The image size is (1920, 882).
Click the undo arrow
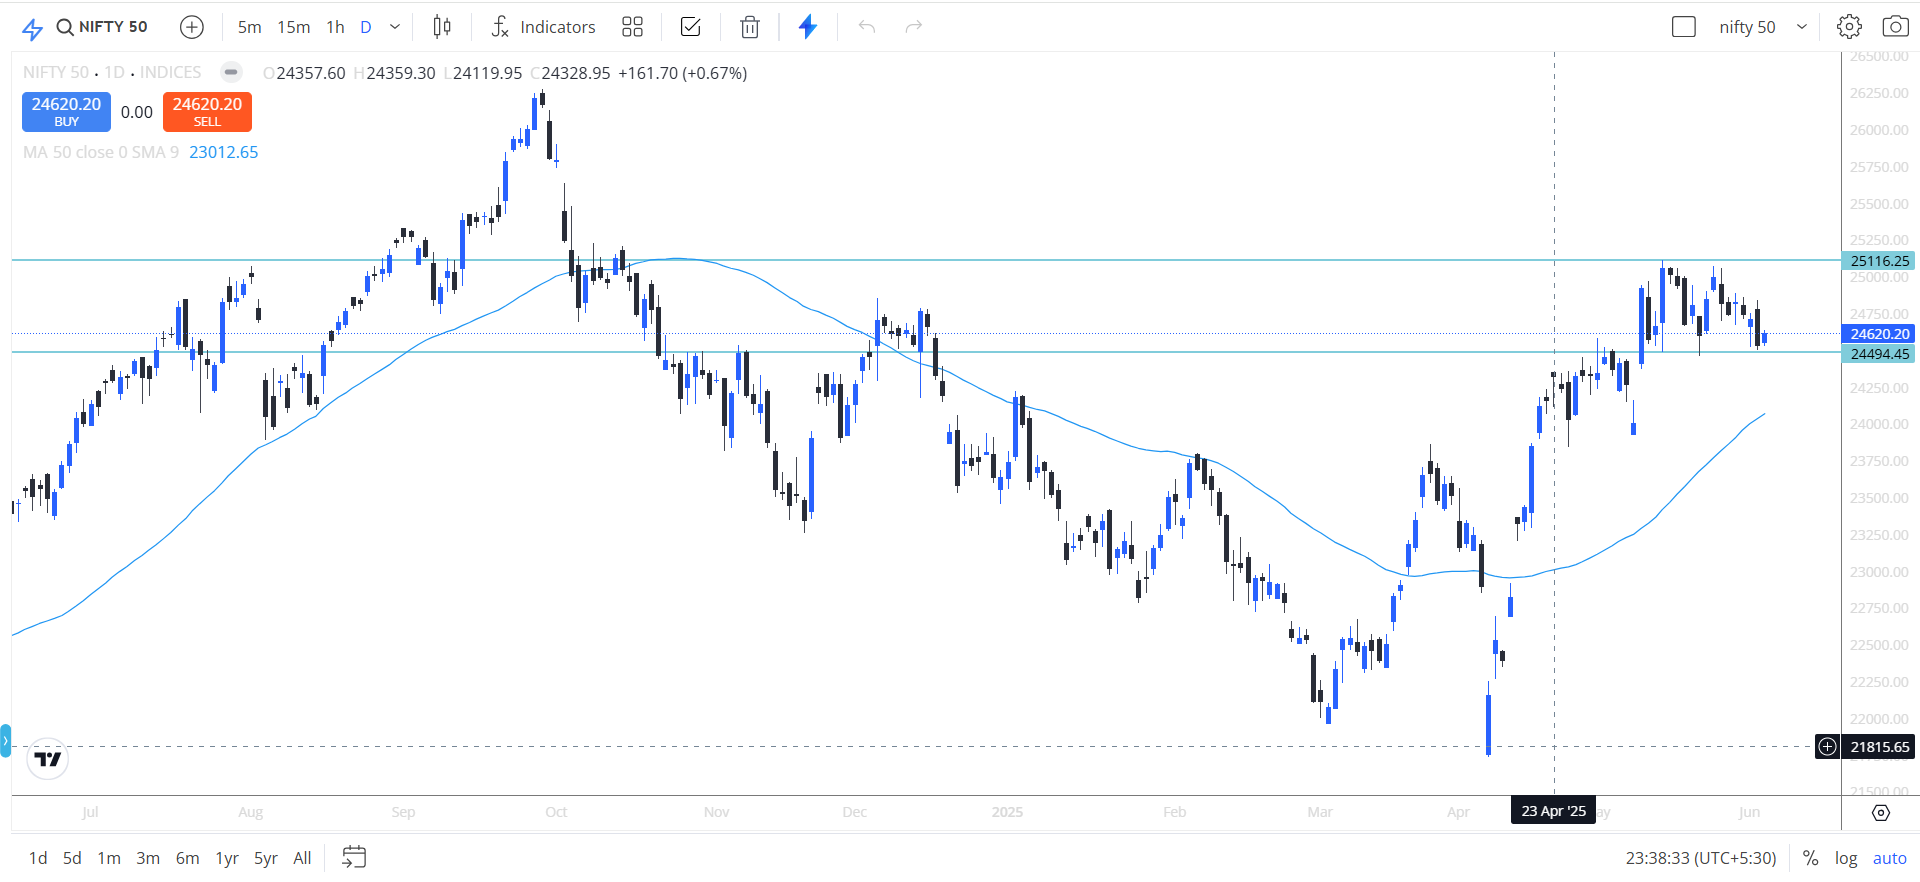867,27
